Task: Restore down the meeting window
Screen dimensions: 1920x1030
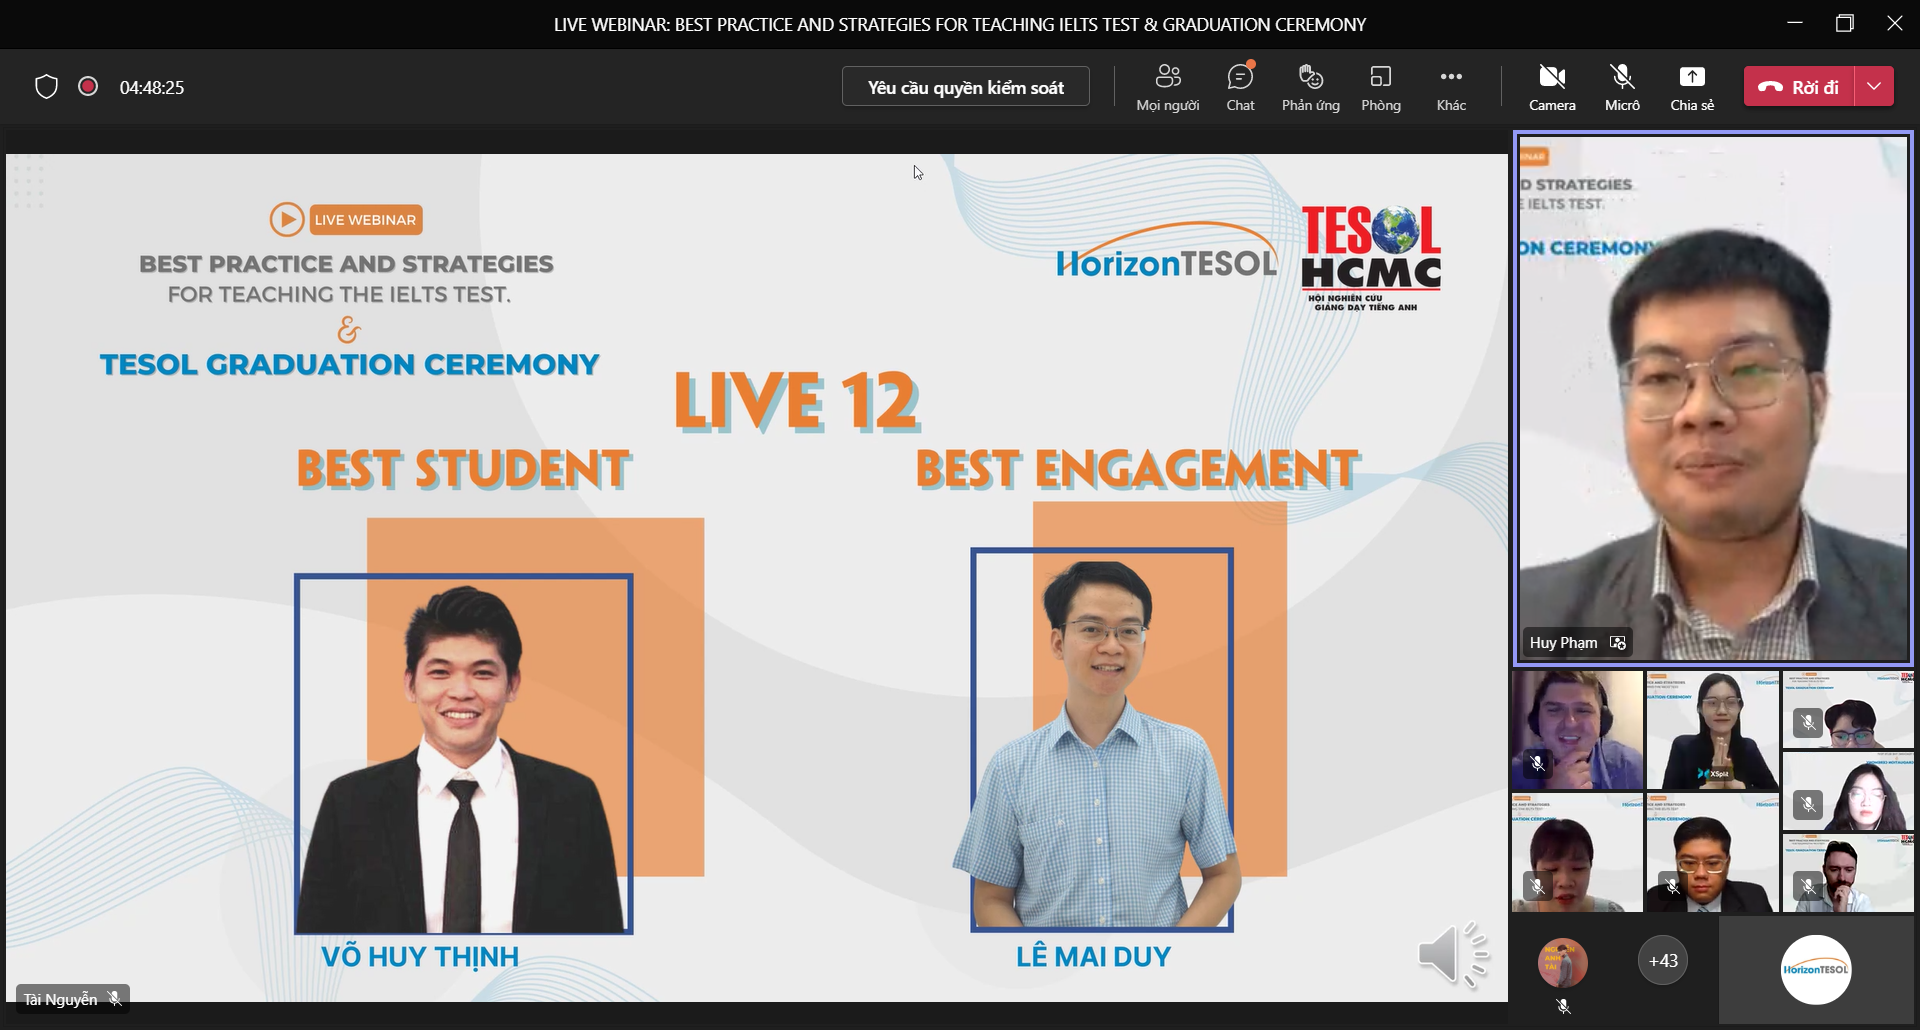Action: tap(1845, 23)
